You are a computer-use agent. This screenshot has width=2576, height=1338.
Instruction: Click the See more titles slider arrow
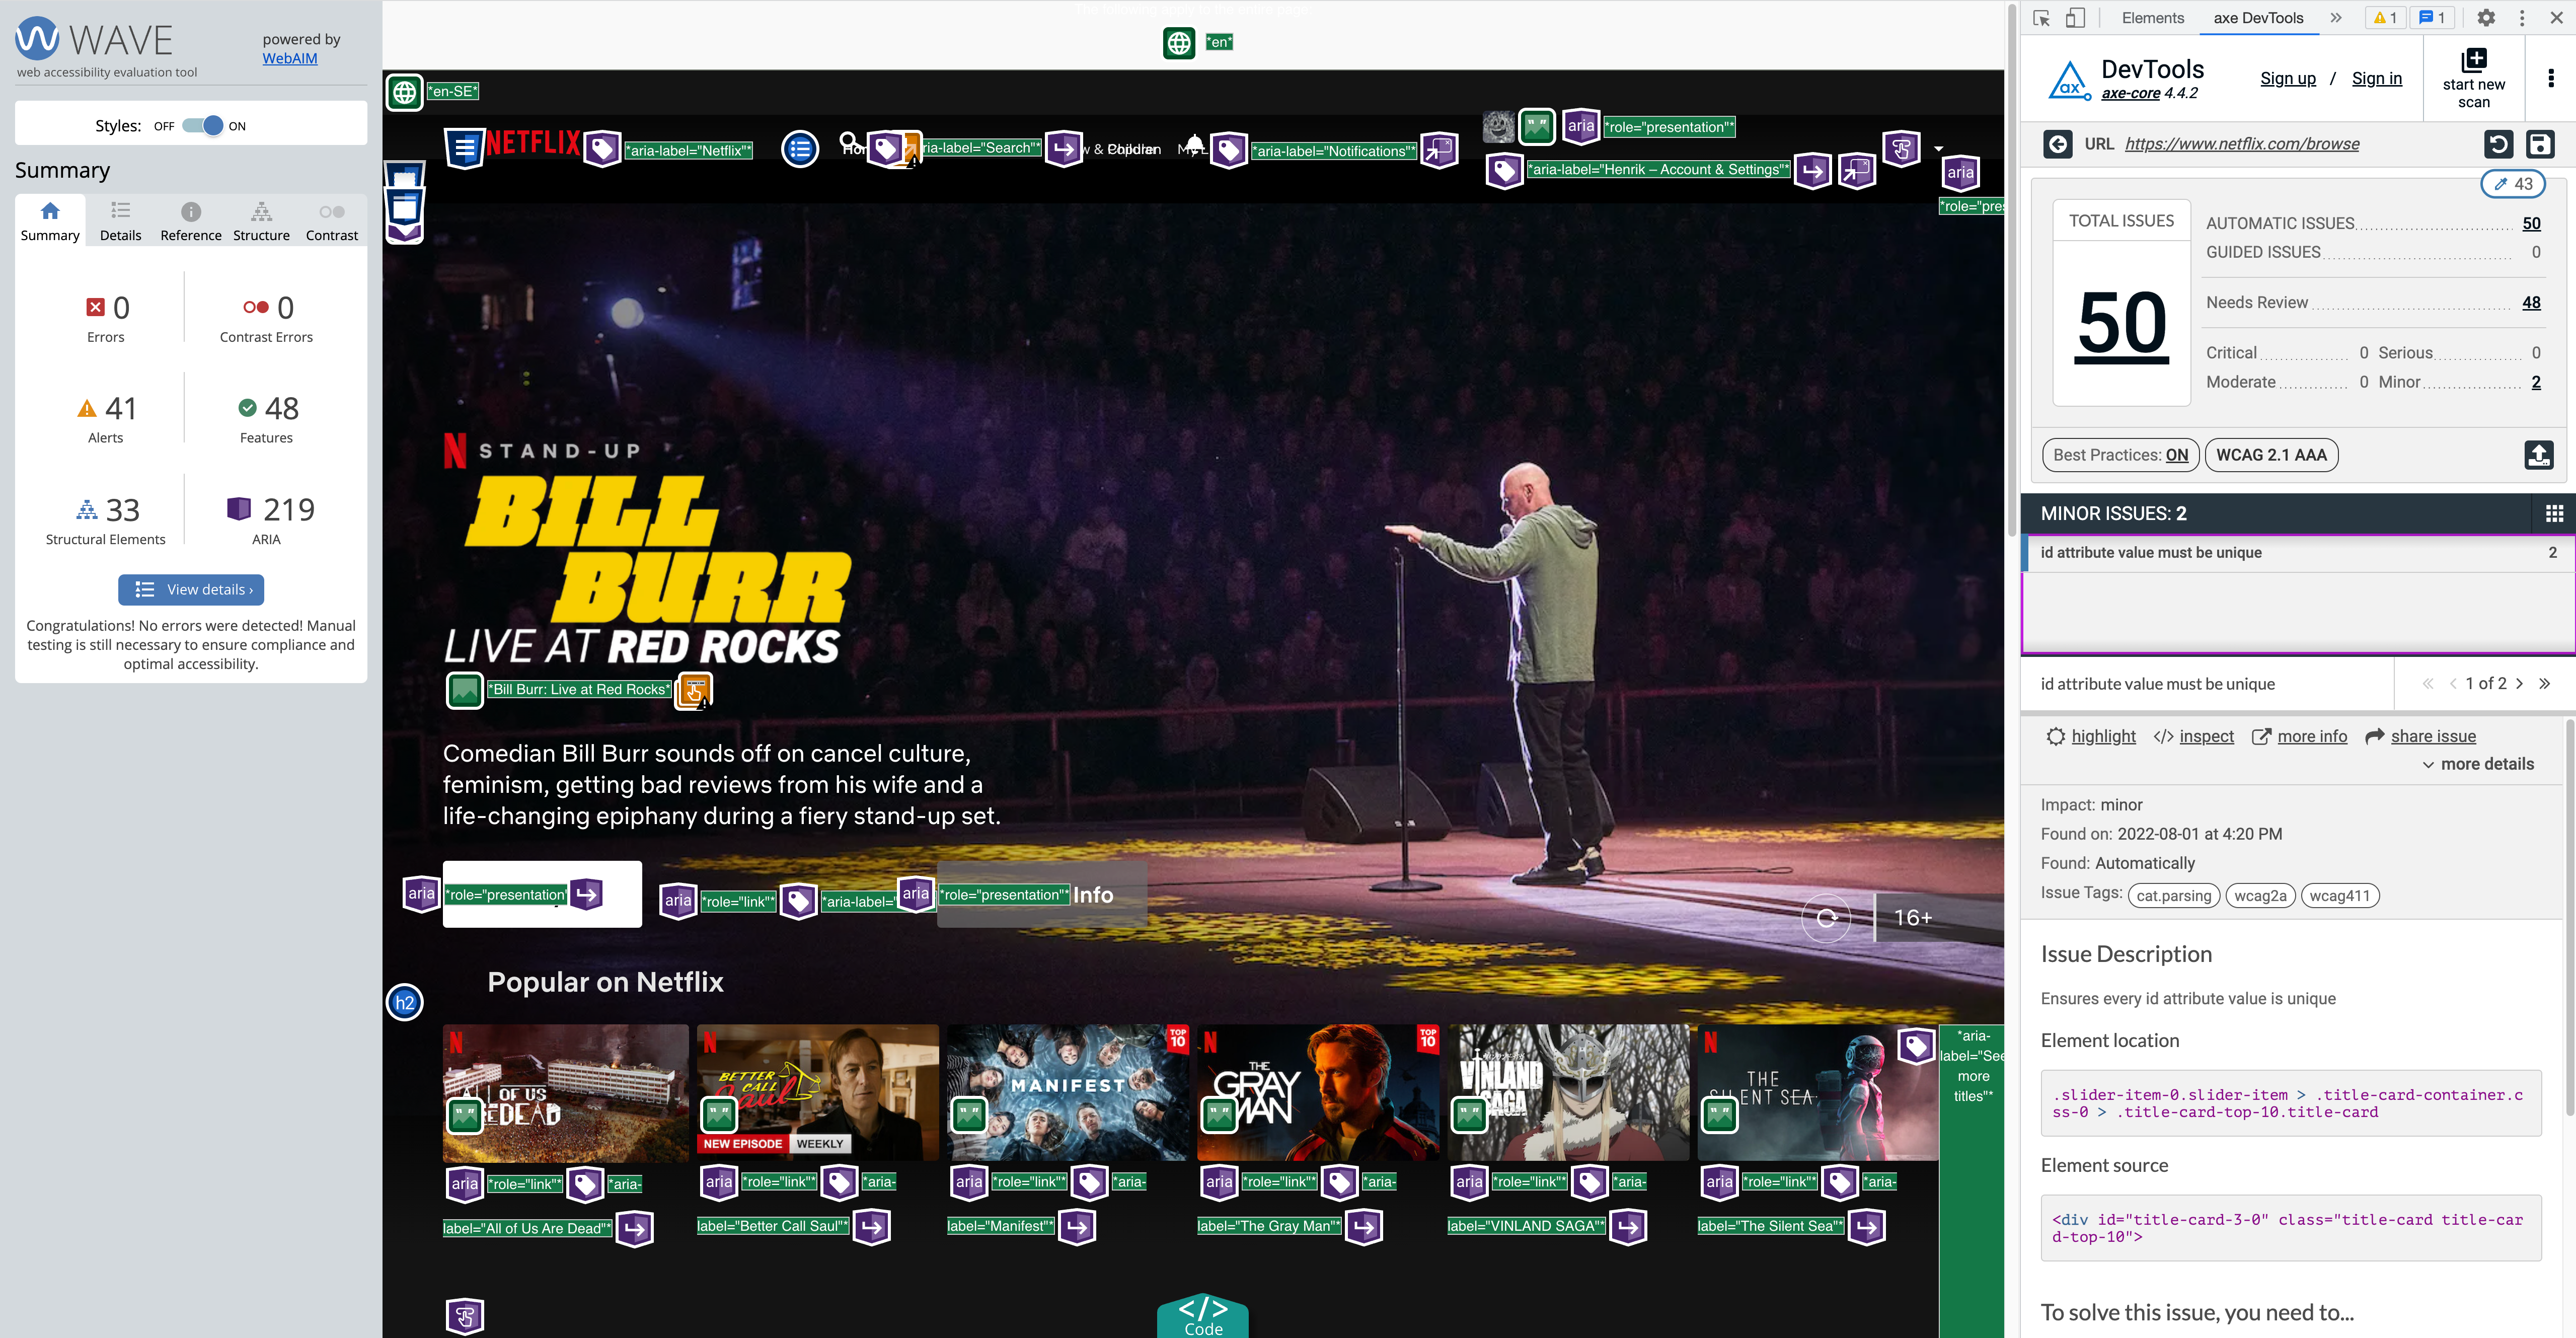pyautogui.click(x=1971, y=1180)
